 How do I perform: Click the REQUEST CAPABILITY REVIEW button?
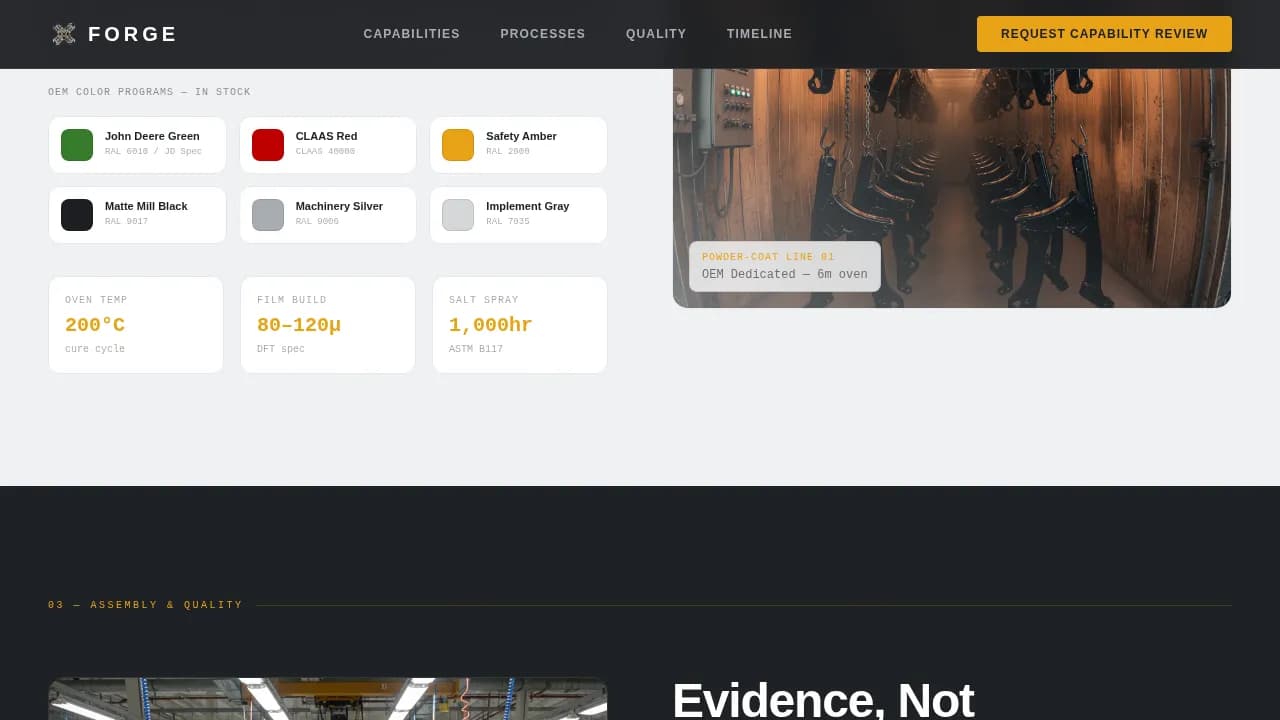pyautogui.click(x=1104, y=33)
